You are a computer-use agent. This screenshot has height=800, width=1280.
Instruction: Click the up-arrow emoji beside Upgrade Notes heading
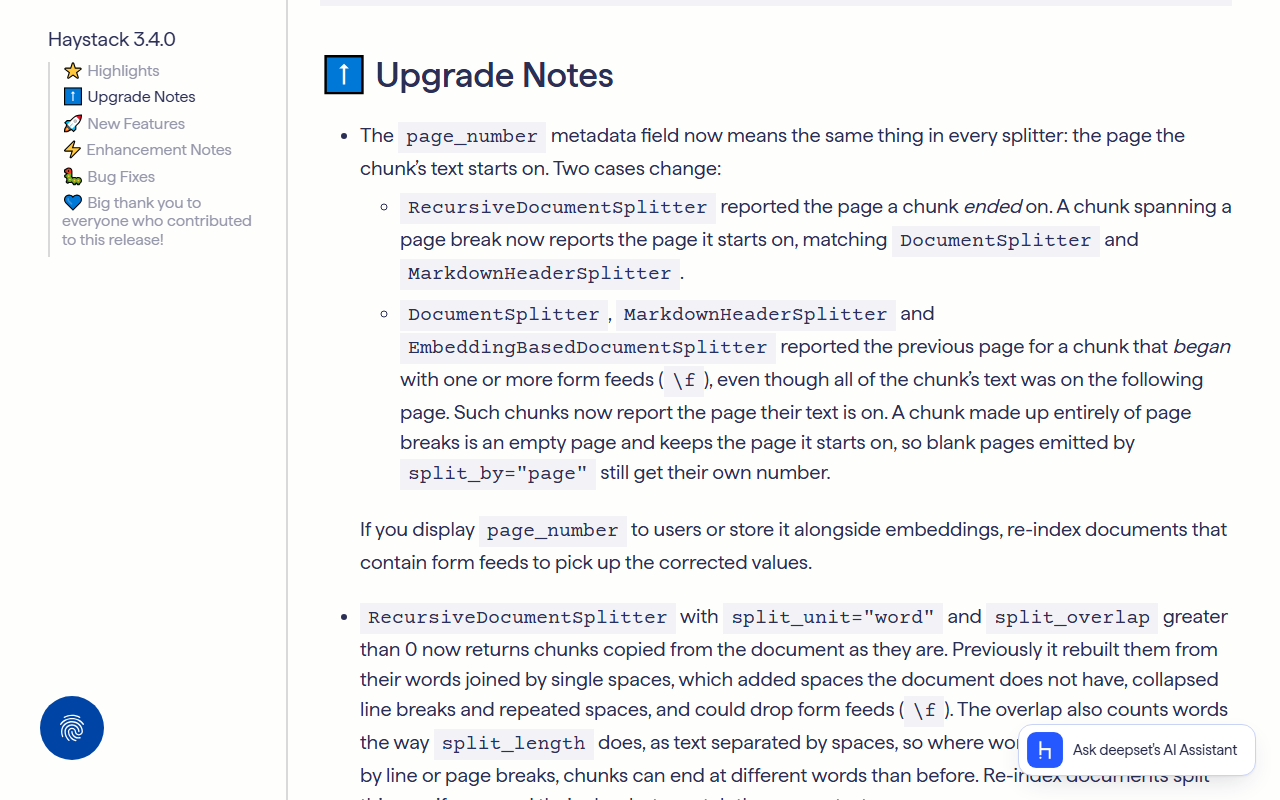point(344,75)
